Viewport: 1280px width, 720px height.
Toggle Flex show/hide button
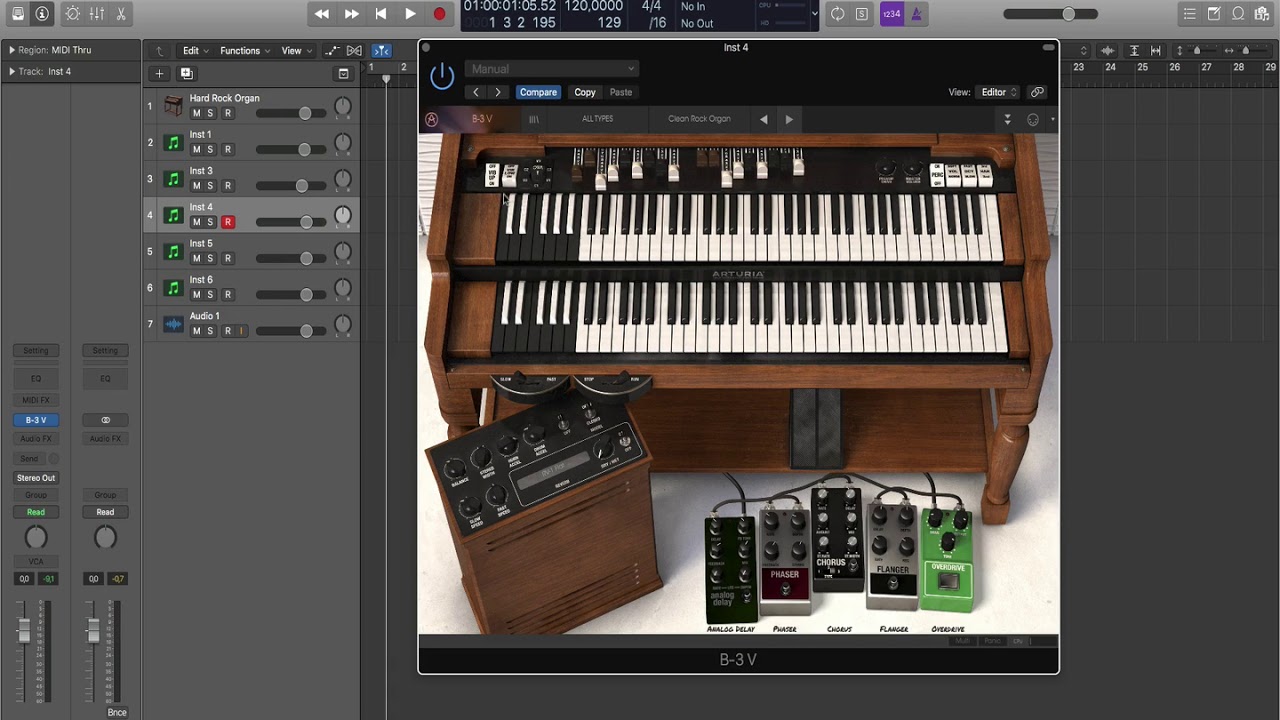pos(353,51)
